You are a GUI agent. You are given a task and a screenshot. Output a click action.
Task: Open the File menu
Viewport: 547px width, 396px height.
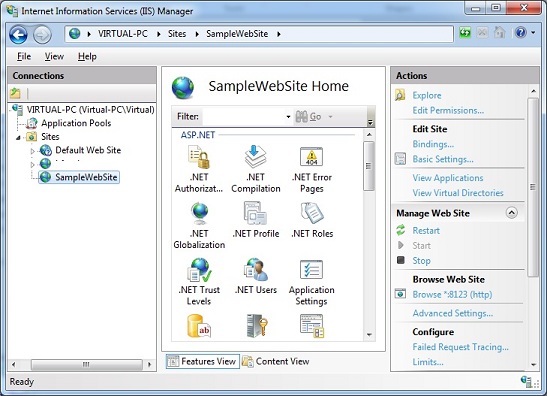(x=24, y=56)
